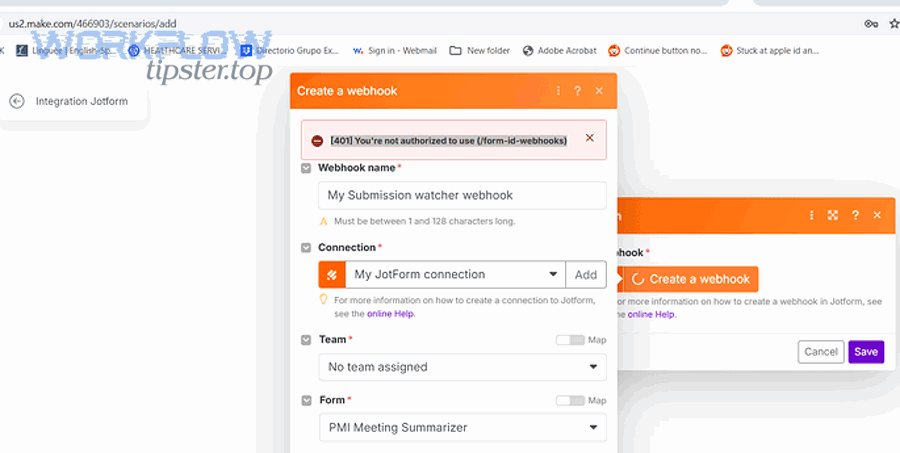Open the Stuck at apple id an... bookmark

[x=770, y=51]
